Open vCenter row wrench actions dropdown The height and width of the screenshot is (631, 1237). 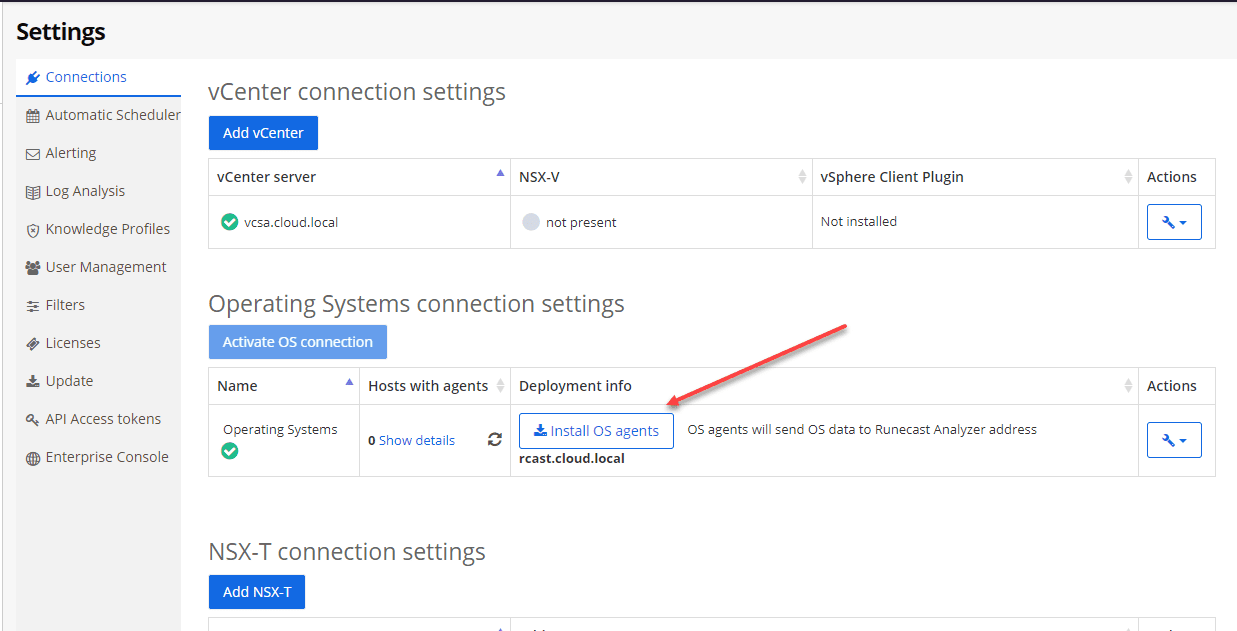1174,222
